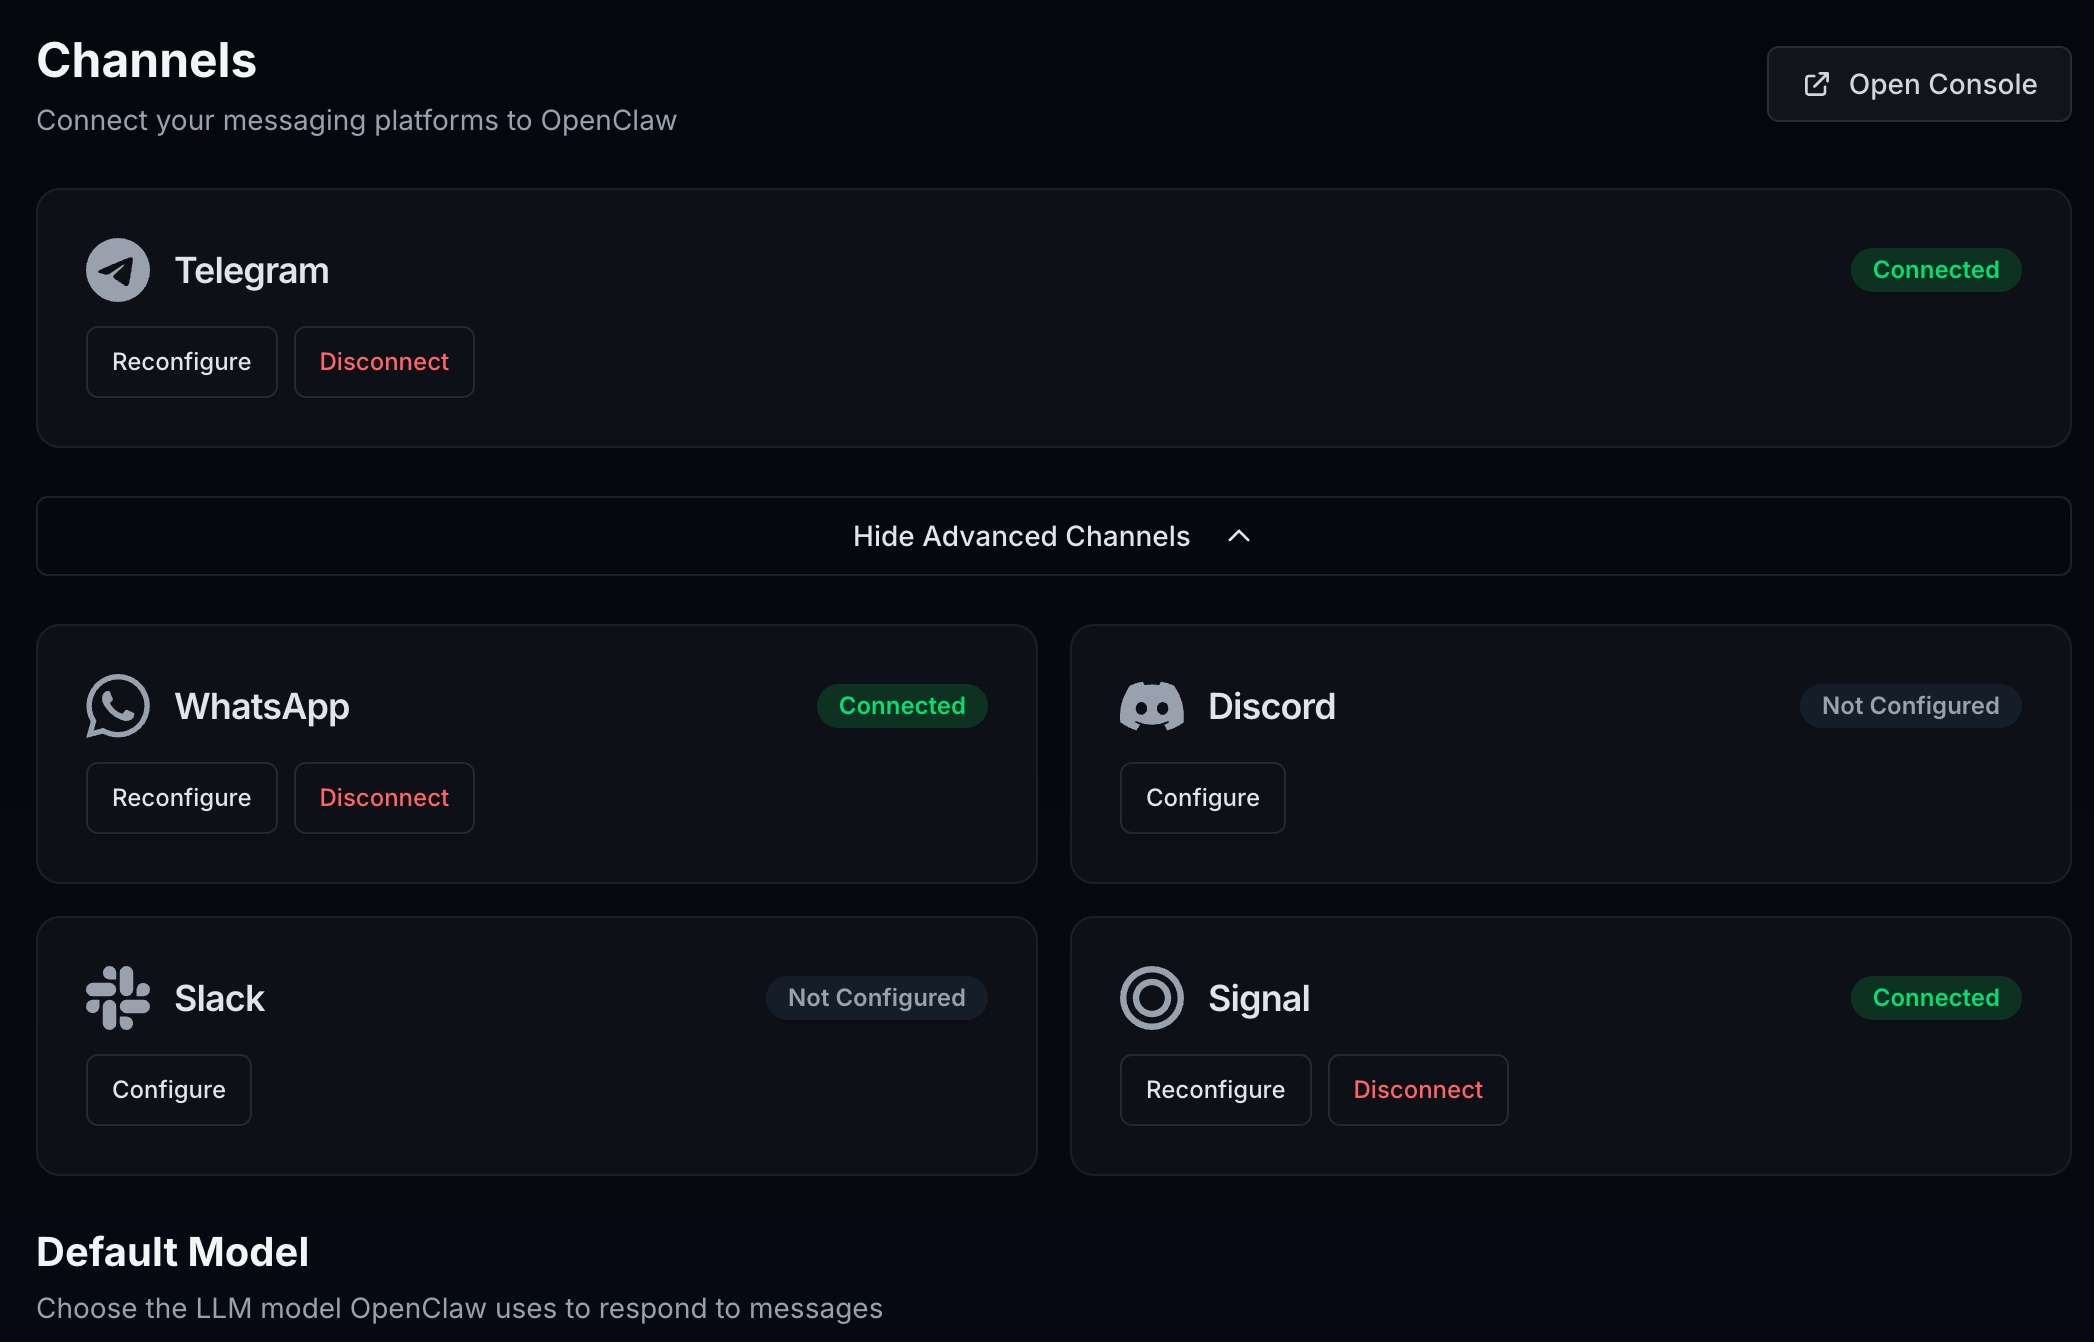Collapse advanced channels using the chevron arrow
Image resolution: width=2094 pixels, height=1342 pixels.
pos(1239,536)
